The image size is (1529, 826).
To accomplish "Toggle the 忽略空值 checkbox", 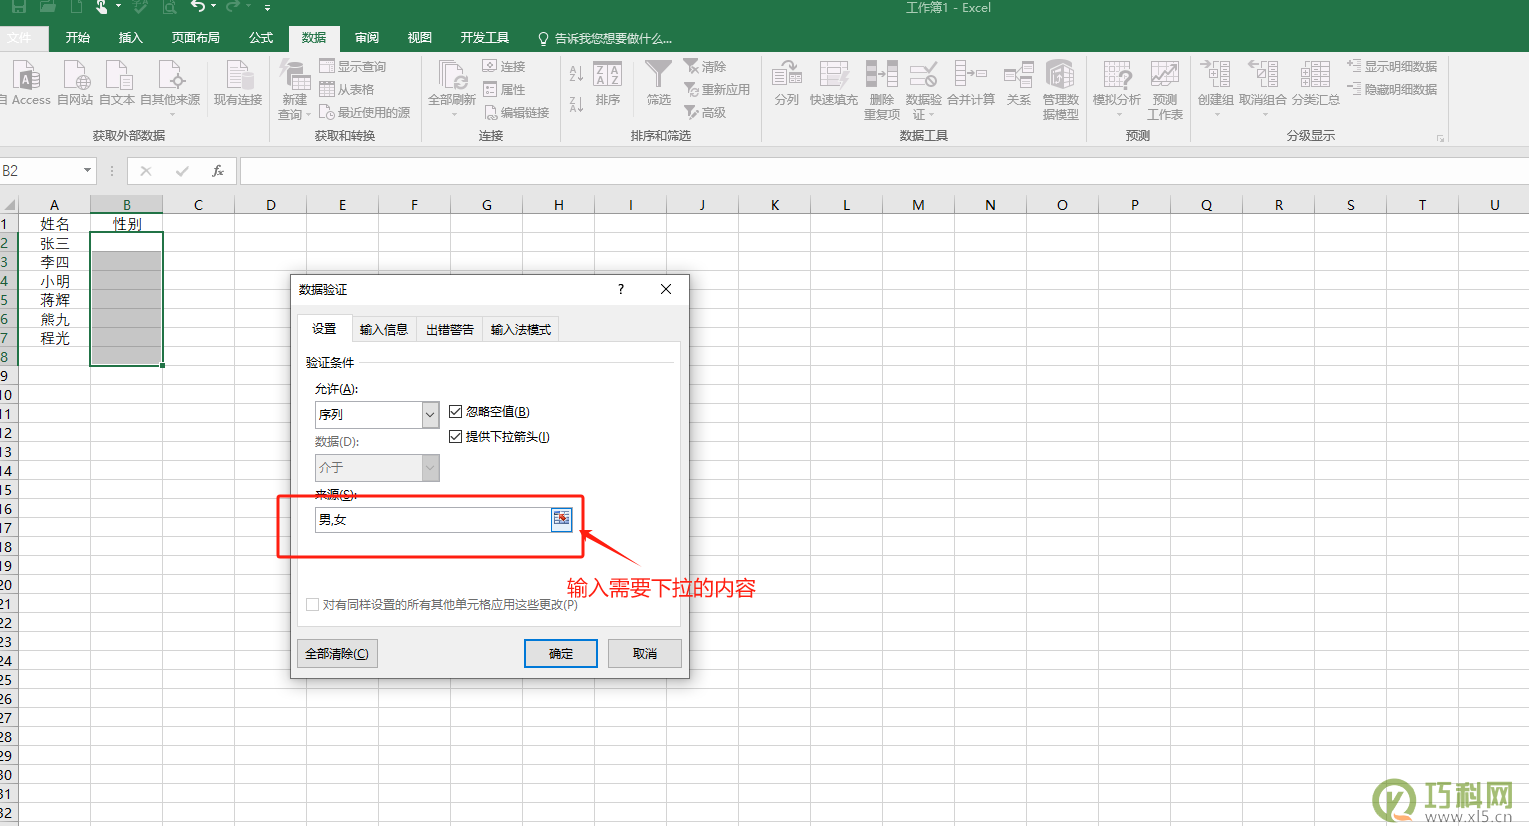I will point(456,411).
